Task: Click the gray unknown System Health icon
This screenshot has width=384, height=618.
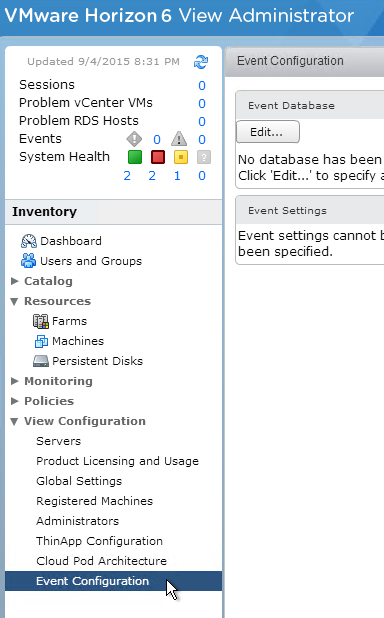Action: pos(204,157)
